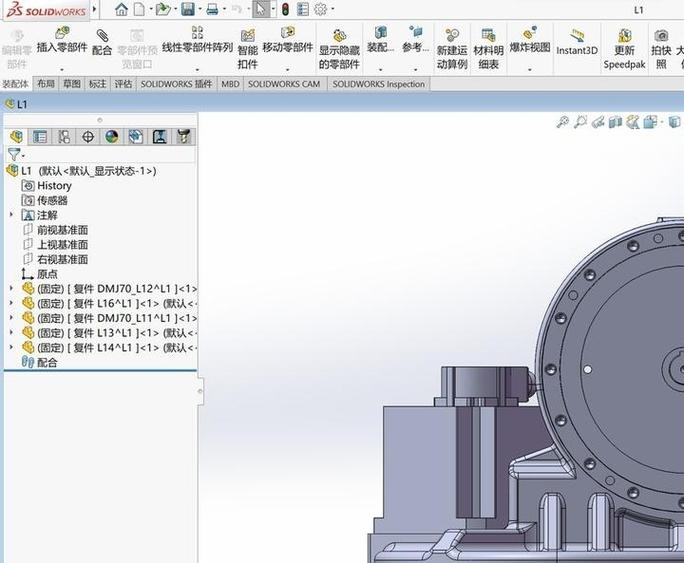
Task: Click the Print icon
Action: pyautogui.click(x=212, y=9)
